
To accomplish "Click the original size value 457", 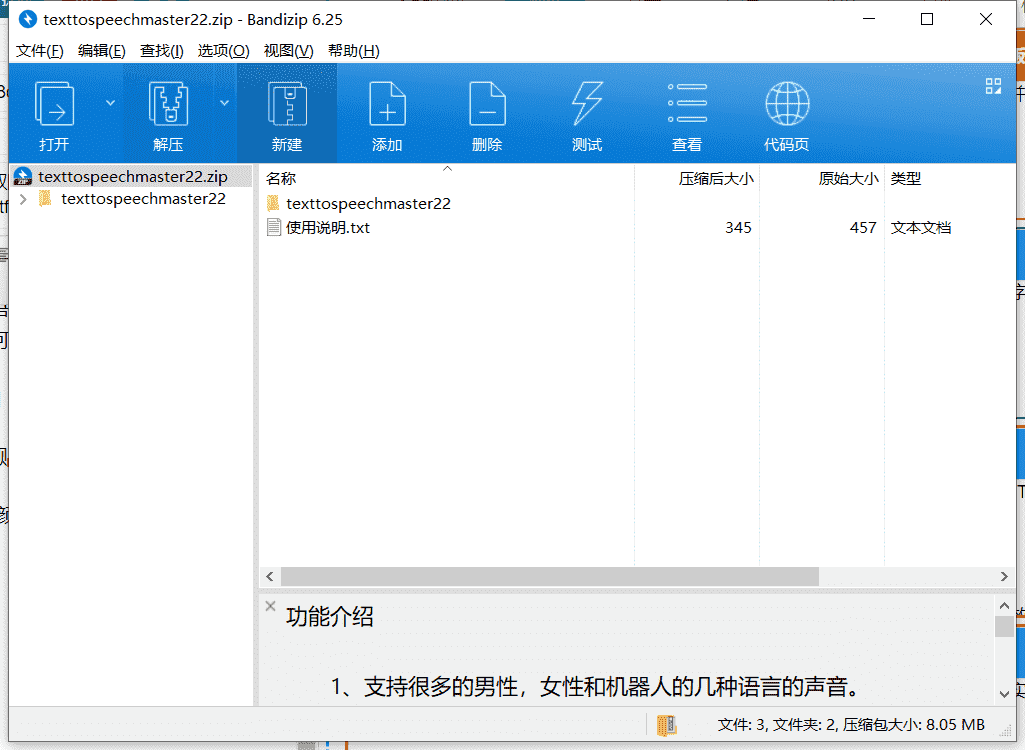I will coord(863,228).
